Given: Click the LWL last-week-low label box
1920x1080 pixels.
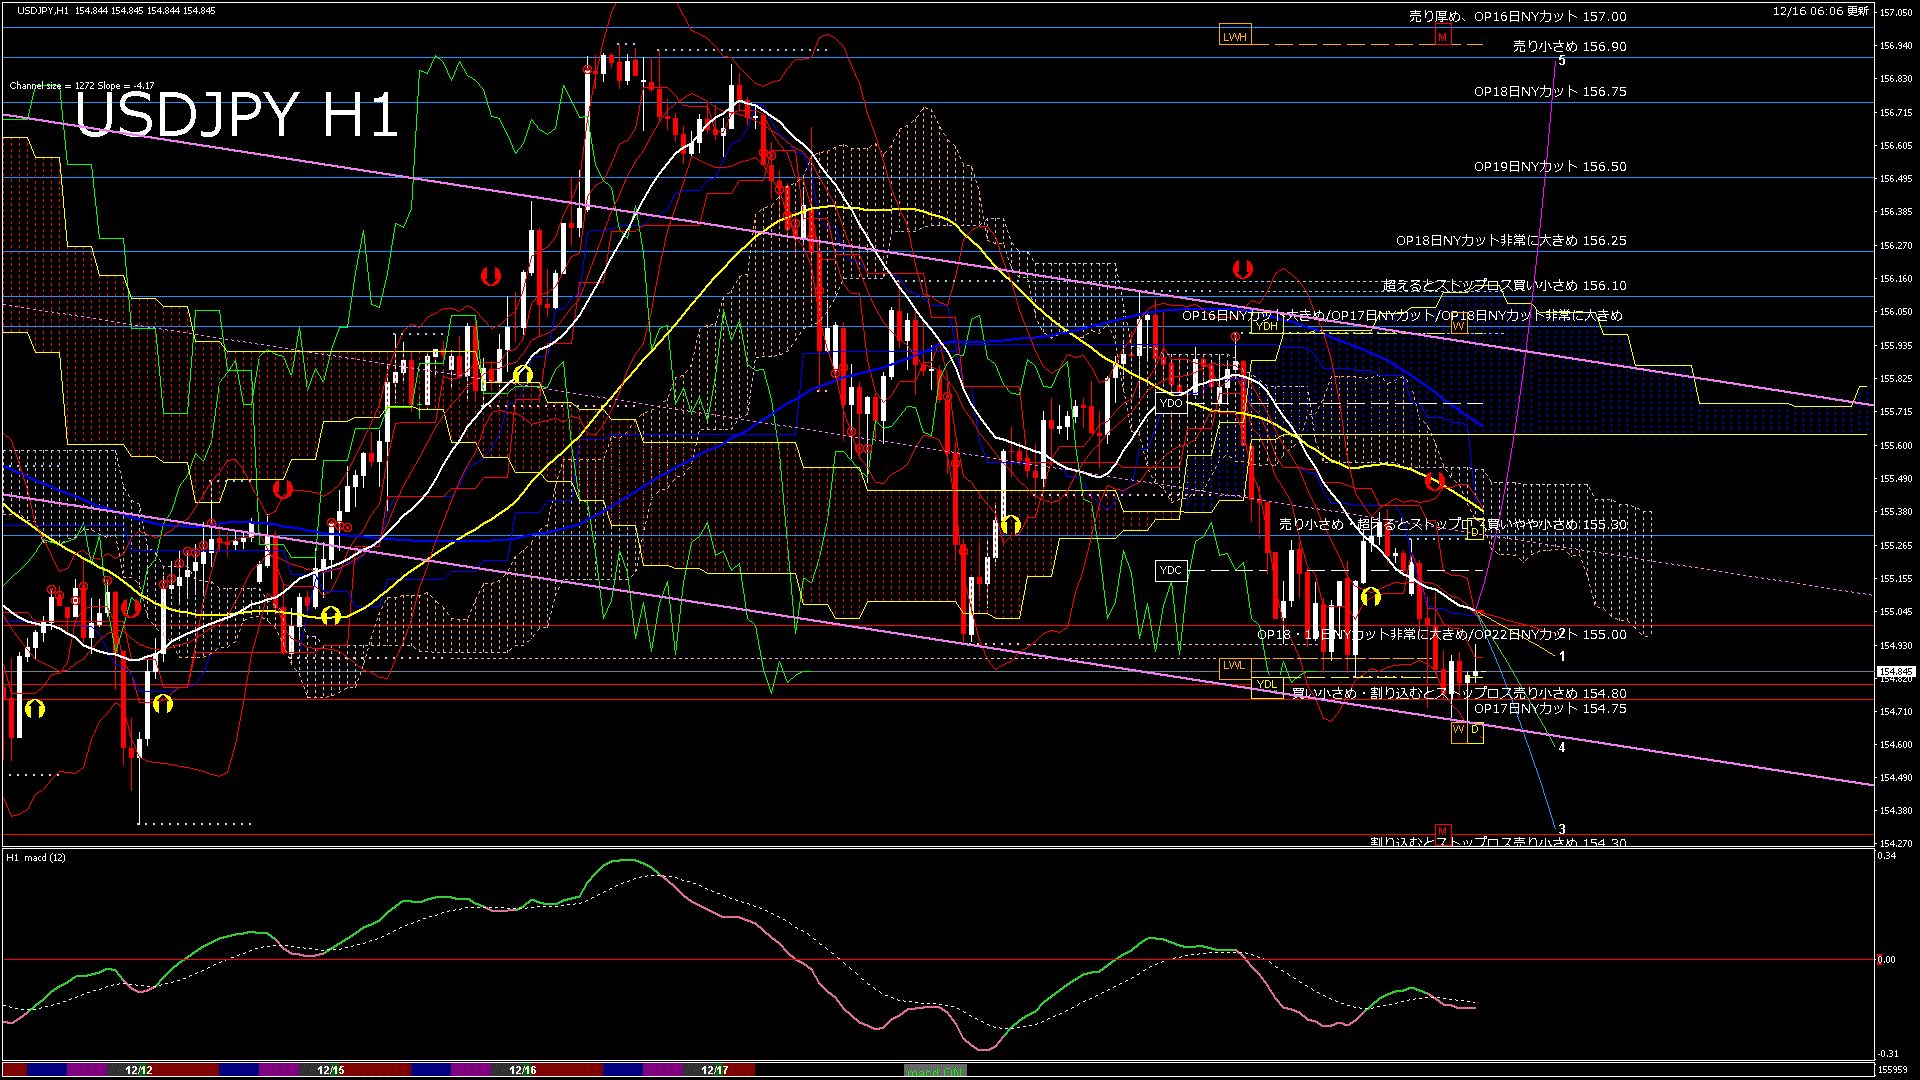Looking at the screenshot, I should (x=1235, y=665).
